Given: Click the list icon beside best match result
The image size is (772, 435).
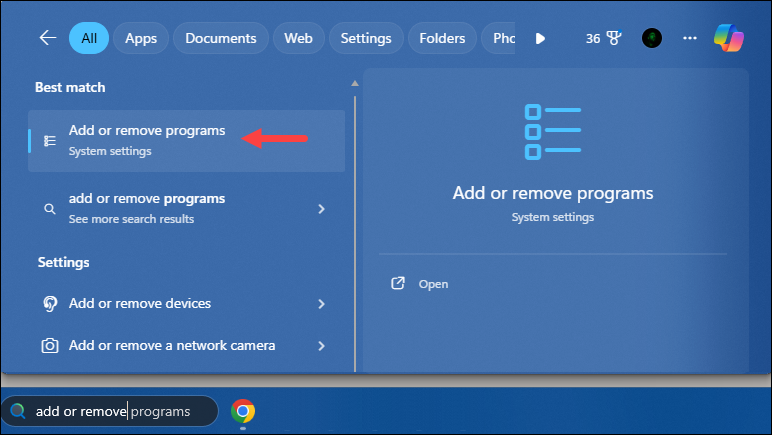Looking at the screenshot, I should tap(50, 141).
